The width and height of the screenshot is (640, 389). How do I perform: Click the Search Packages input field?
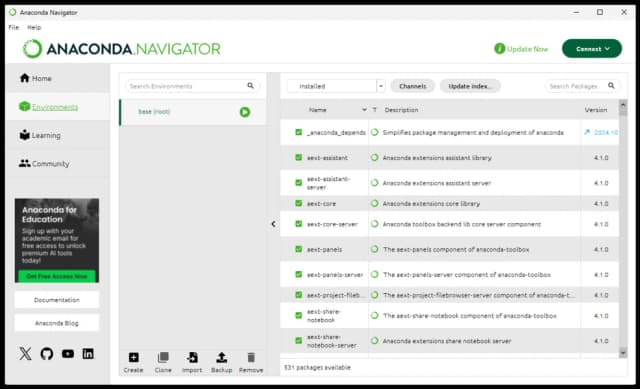pos(582,86)
